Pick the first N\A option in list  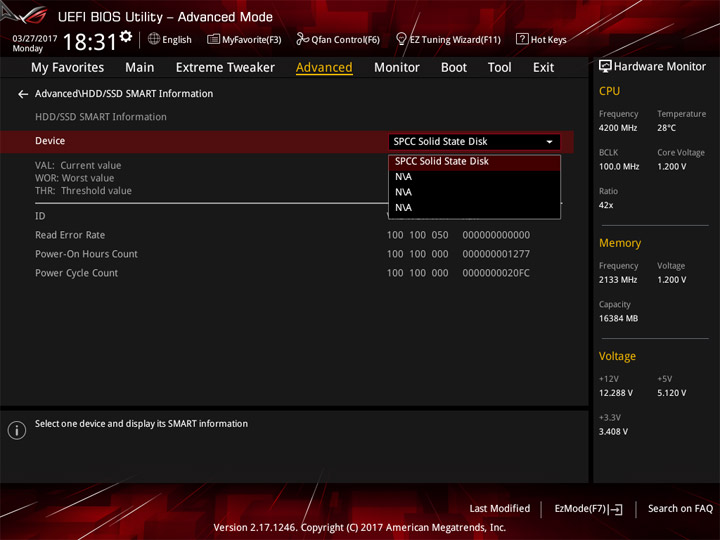point(474,177)
